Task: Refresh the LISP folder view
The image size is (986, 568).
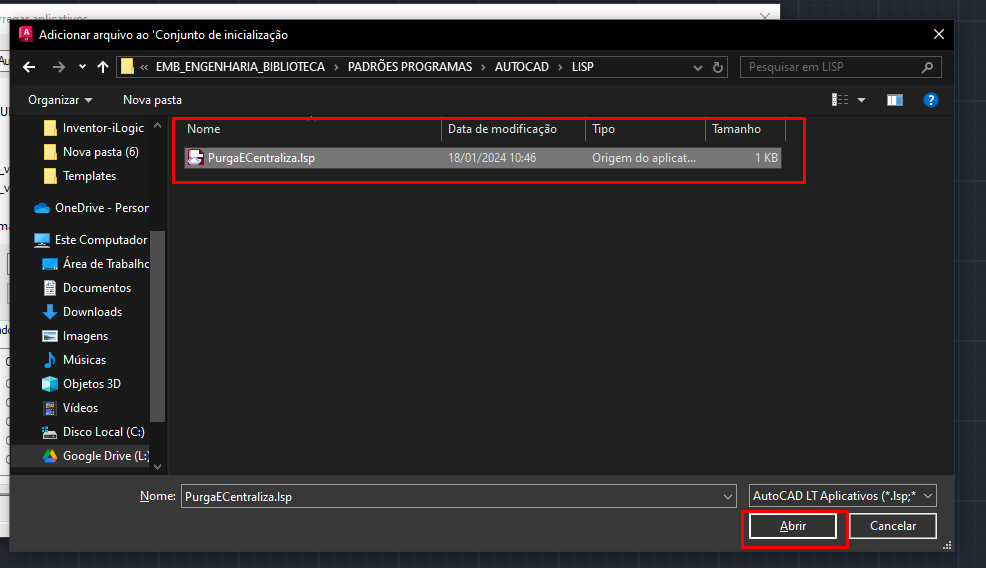Action: 718,67
